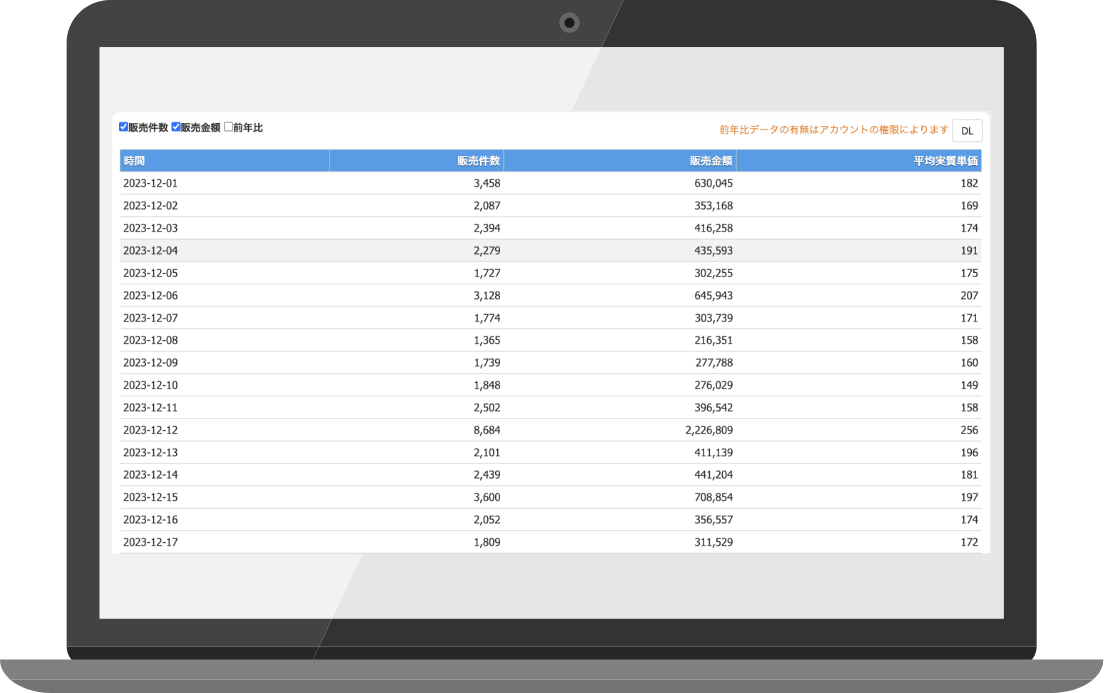Click average unit price 256
The image size is (1104, 693).
click(968, 430)
